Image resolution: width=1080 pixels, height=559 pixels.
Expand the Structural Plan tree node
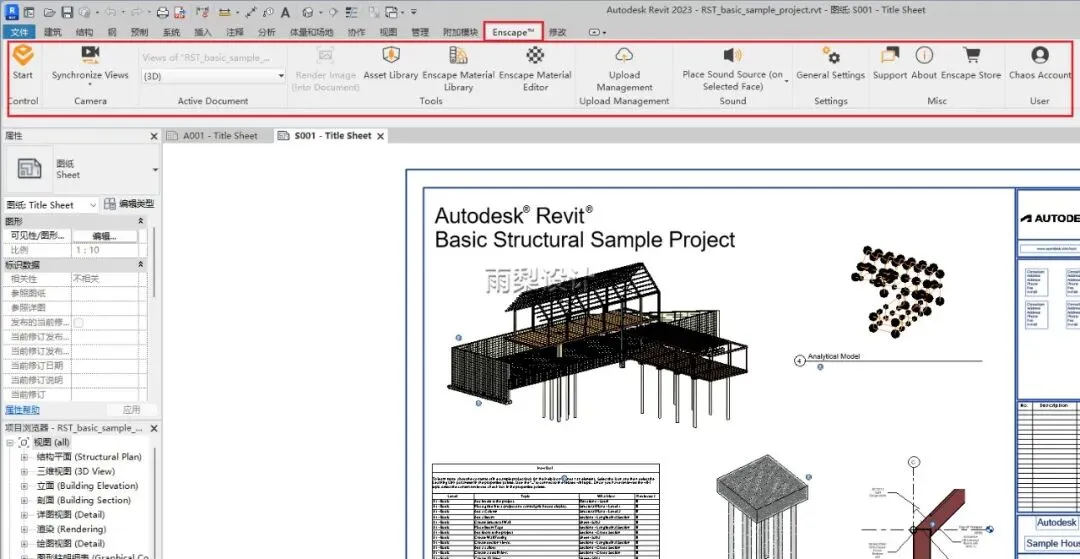24,457
